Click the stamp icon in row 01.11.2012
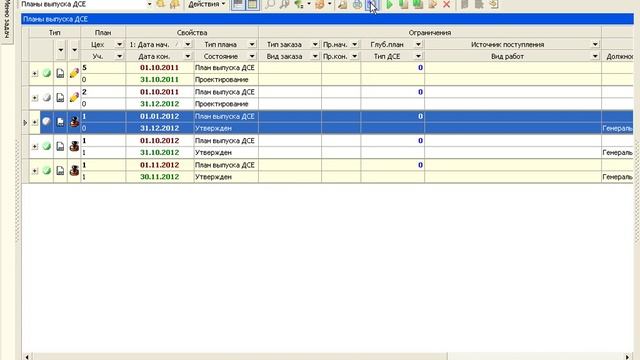 click(x=74, y=171)
